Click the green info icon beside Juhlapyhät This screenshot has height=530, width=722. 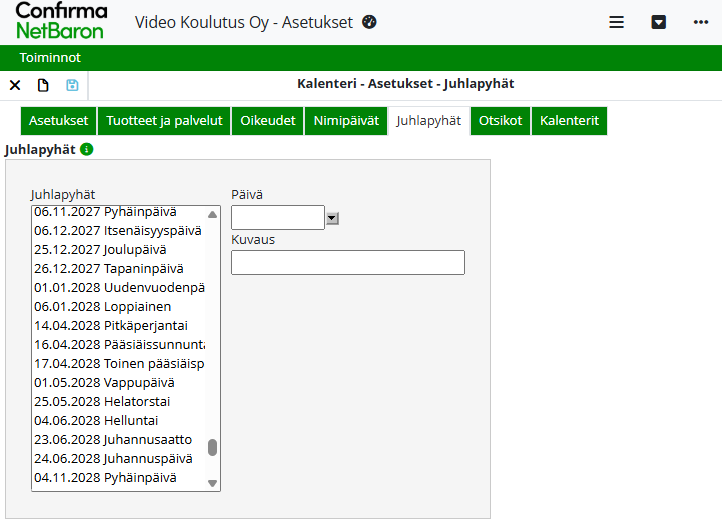tap(87, 149)
